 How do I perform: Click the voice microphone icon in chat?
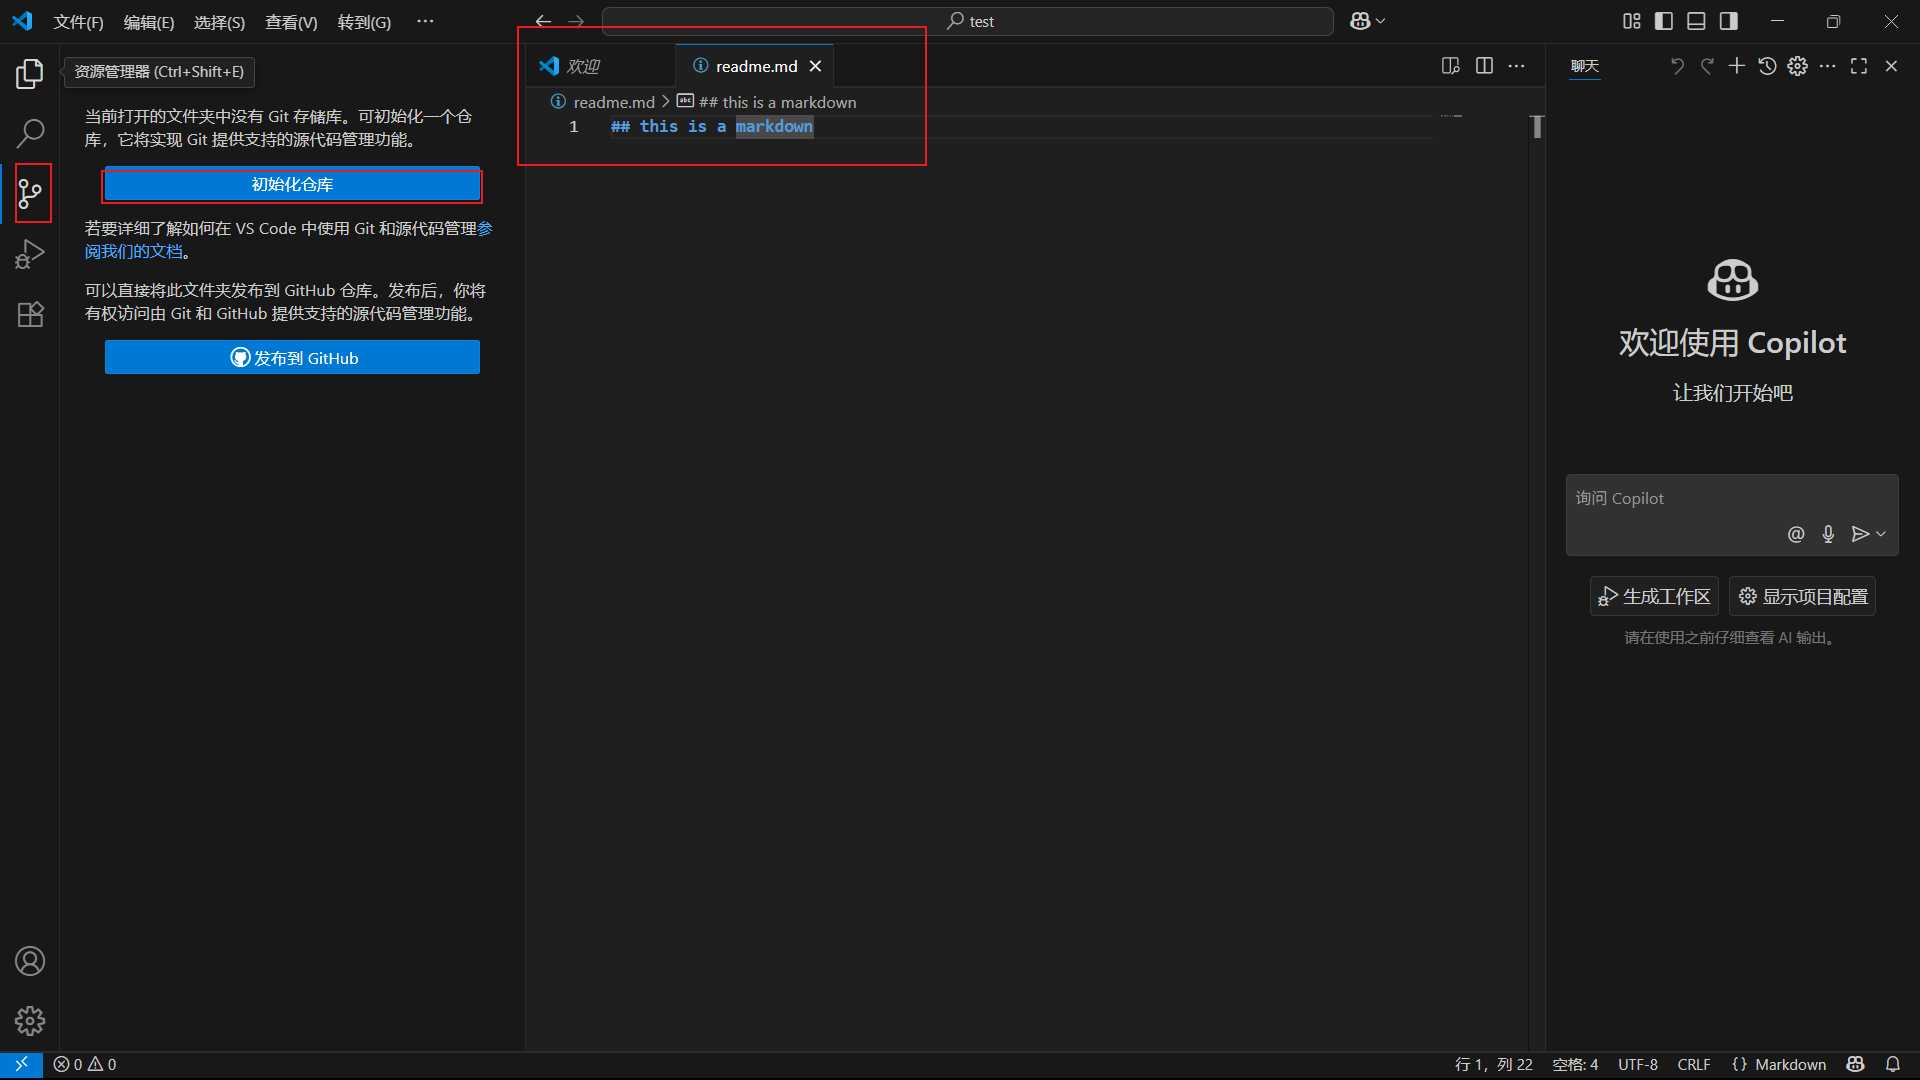coord(1828,534)
